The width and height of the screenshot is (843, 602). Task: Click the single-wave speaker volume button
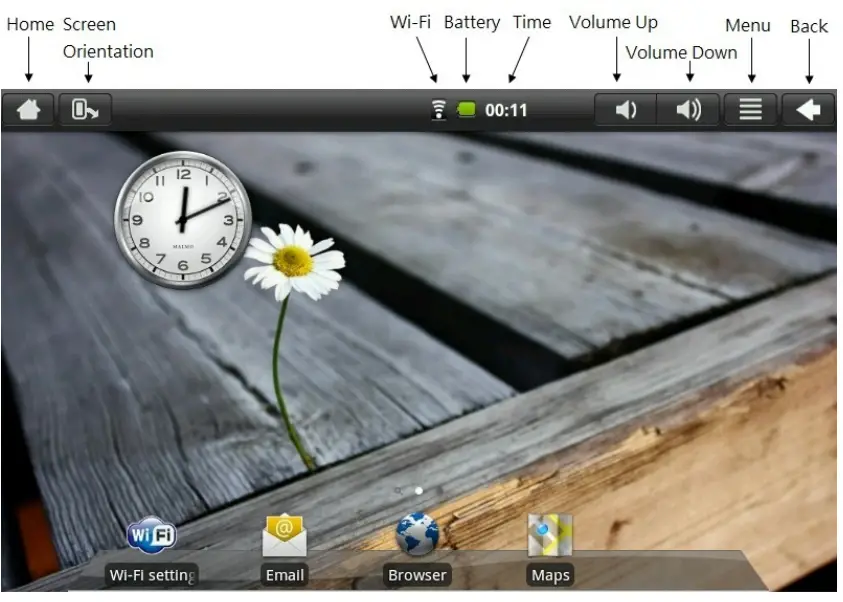[x=625, y=110]
